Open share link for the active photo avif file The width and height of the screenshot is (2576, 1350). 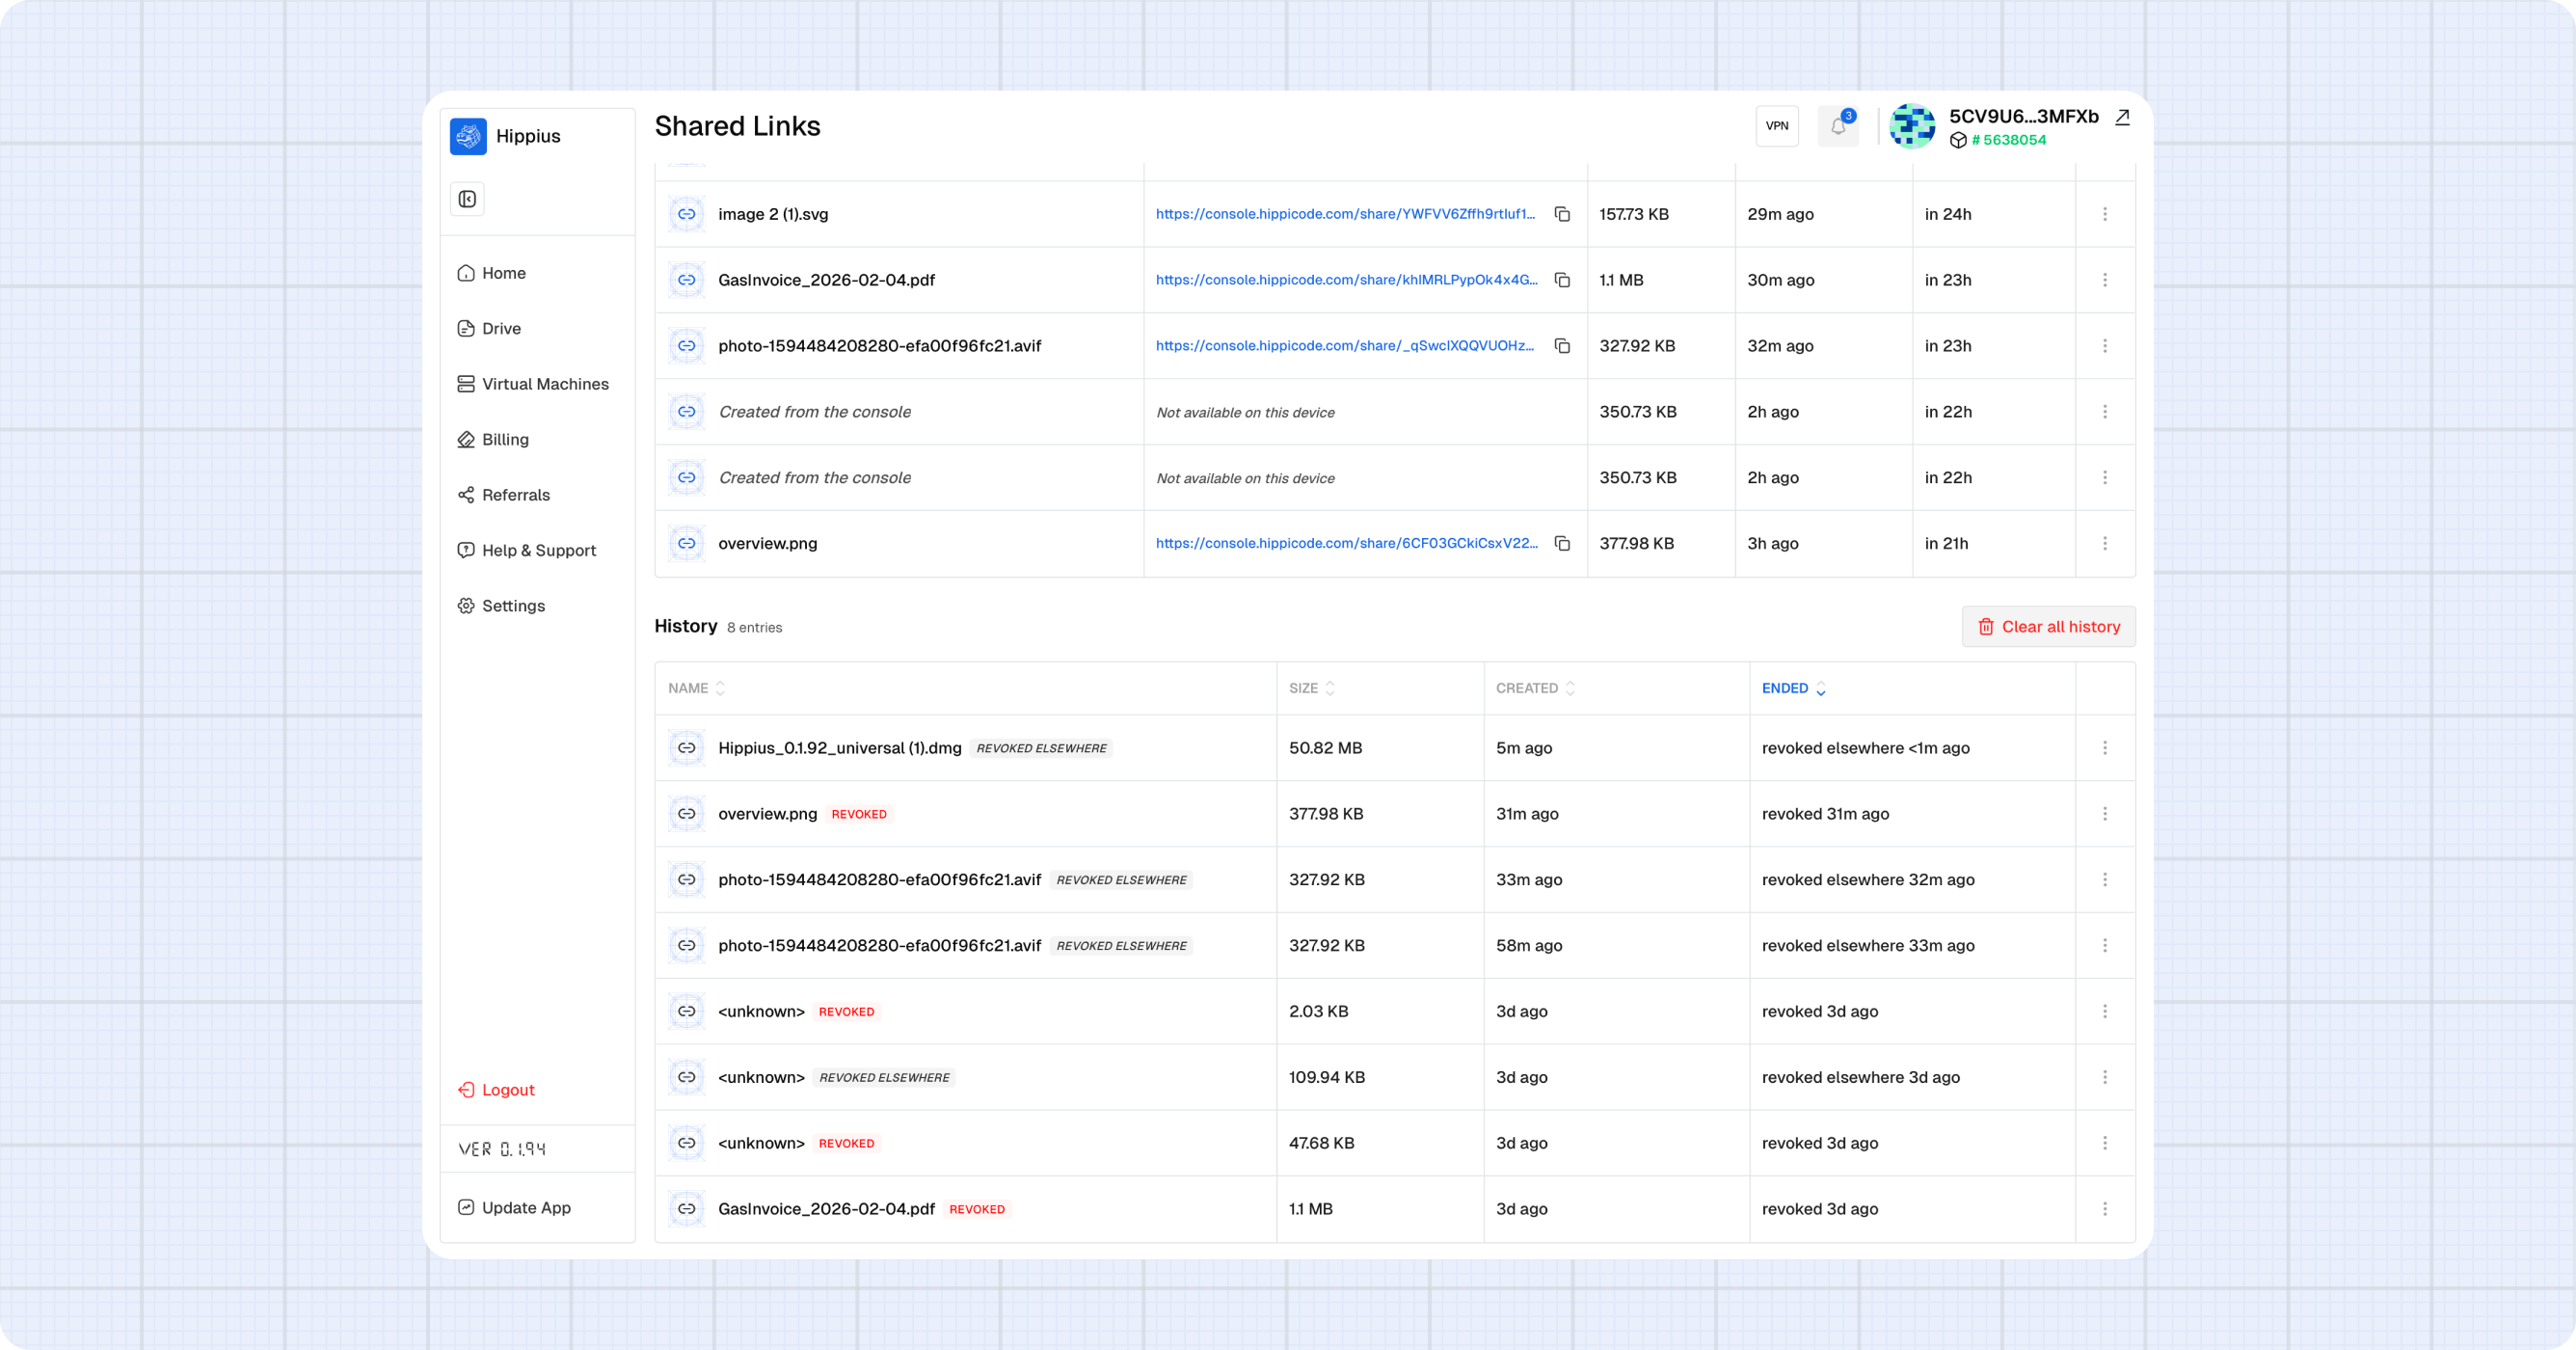coord(1345,346)
